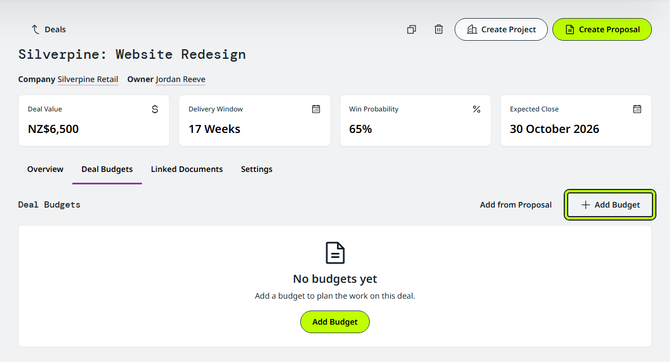
Task: Click the No budgets yet heading
Action: click(335, 279)
